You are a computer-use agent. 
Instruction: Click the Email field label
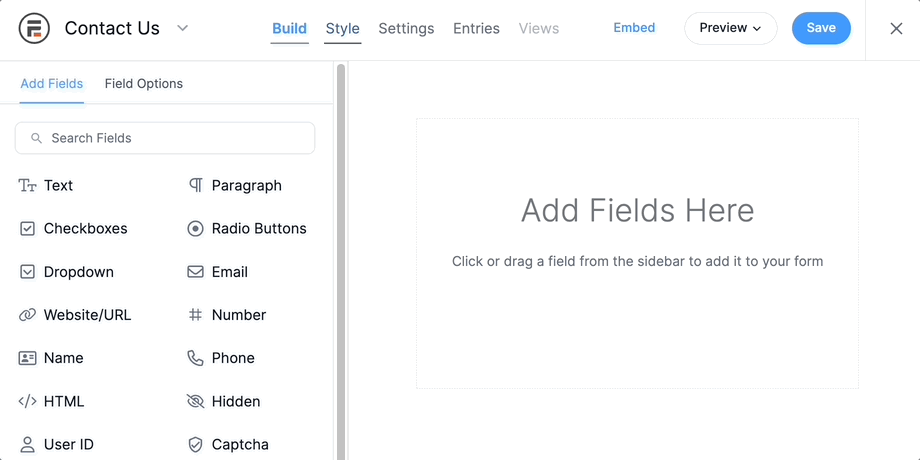[x=229, y=272]
